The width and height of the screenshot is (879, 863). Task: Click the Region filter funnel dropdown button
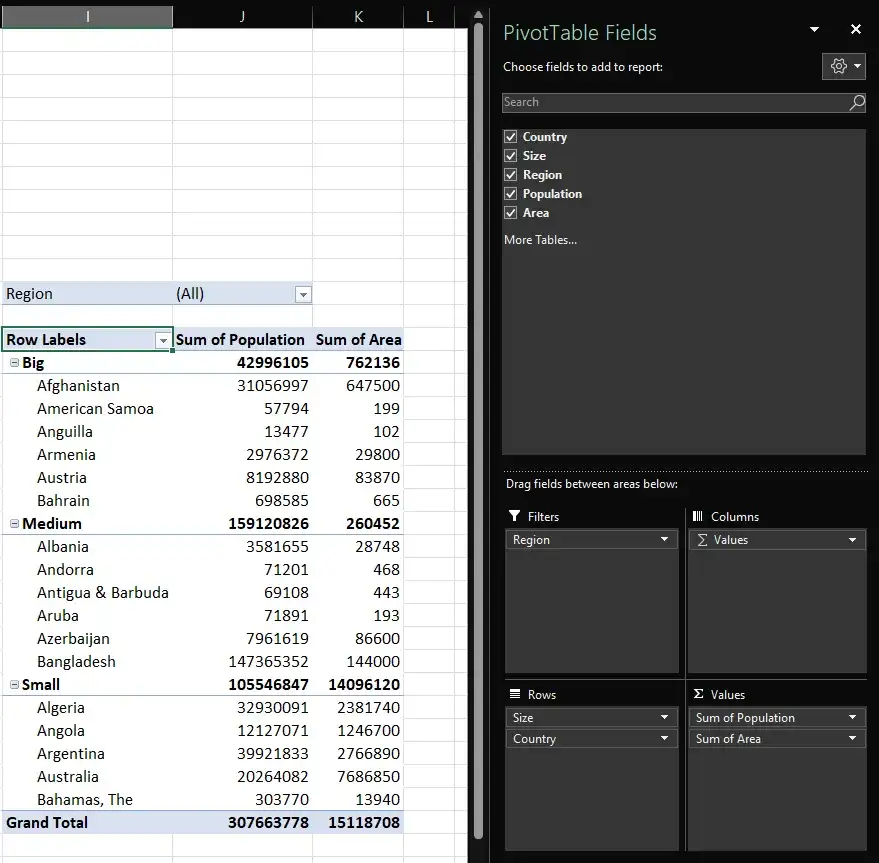click(303, 294)
